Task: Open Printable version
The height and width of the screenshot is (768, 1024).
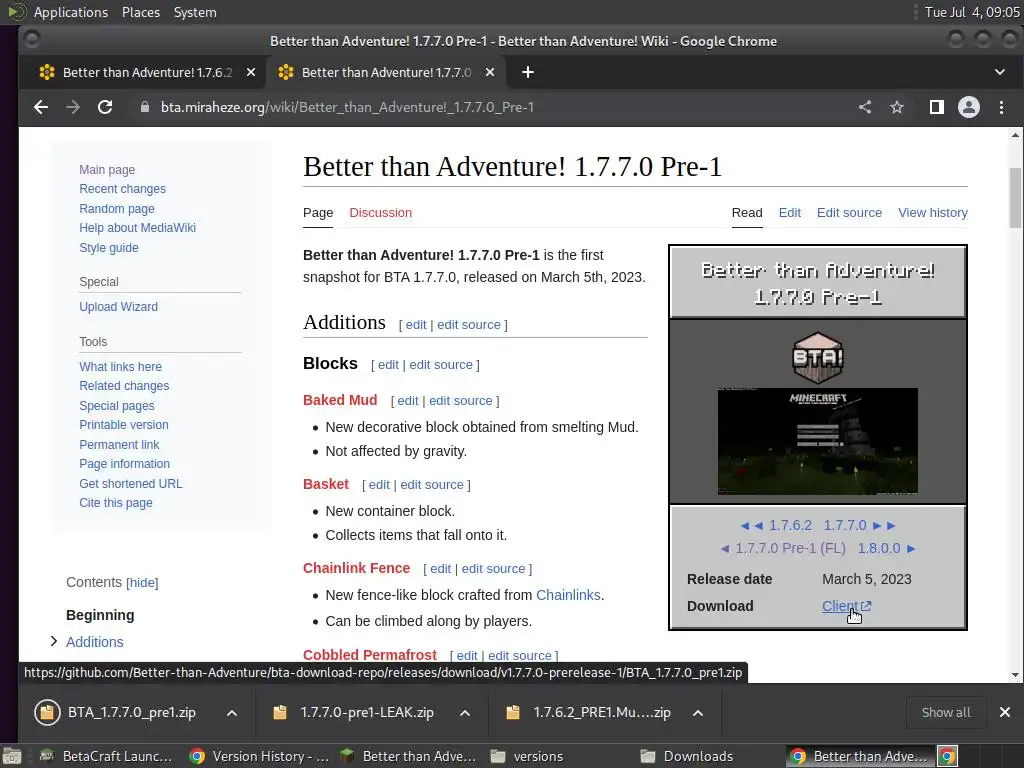Action: [x=123, y=425]
